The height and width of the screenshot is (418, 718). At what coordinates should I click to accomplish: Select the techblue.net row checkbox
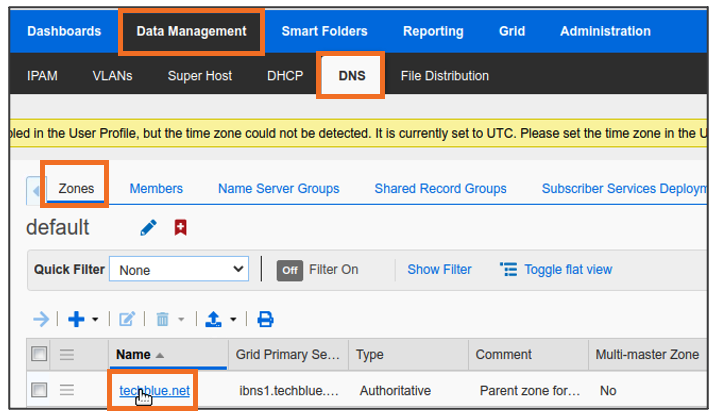(39, 390)
